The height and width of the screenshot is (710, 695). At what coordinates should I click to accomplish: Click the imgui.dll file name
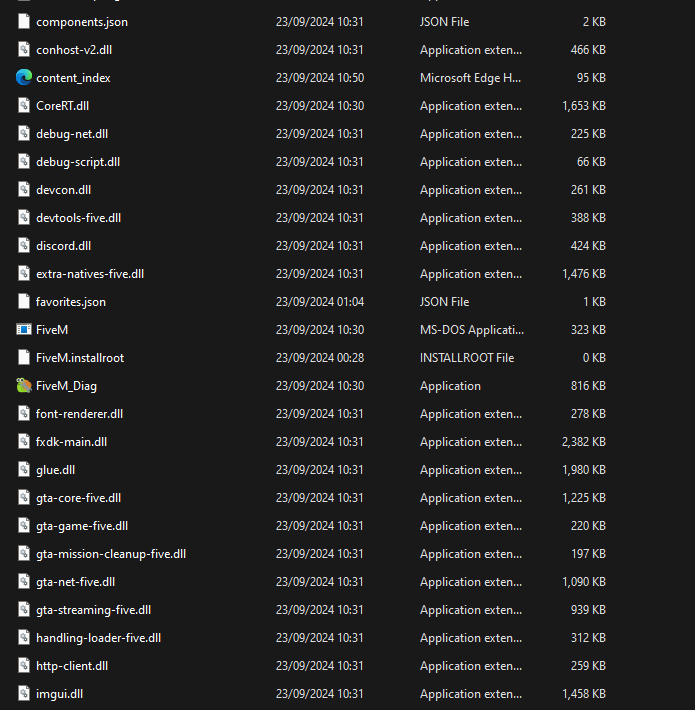pos(59,694)
